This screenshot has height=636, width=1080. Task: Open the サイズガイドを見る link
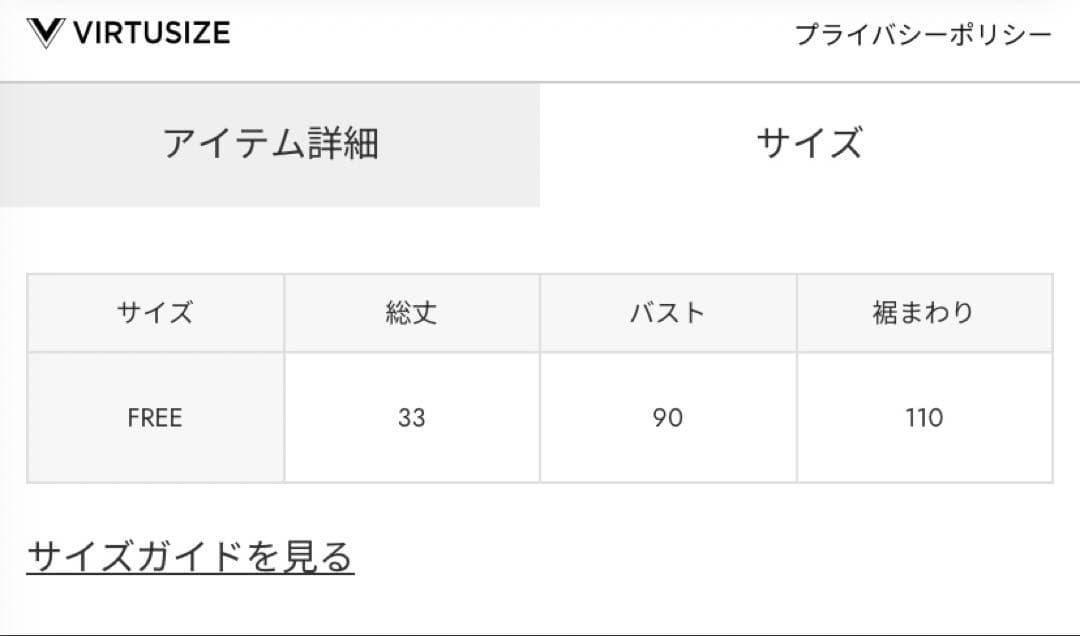(x=190, y=556)
